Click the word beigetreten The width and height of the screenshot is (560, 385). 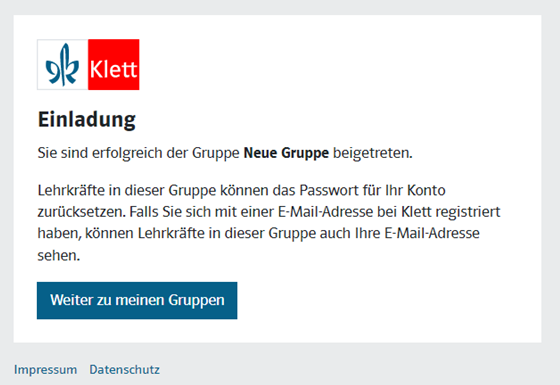[x=371, y=153]
